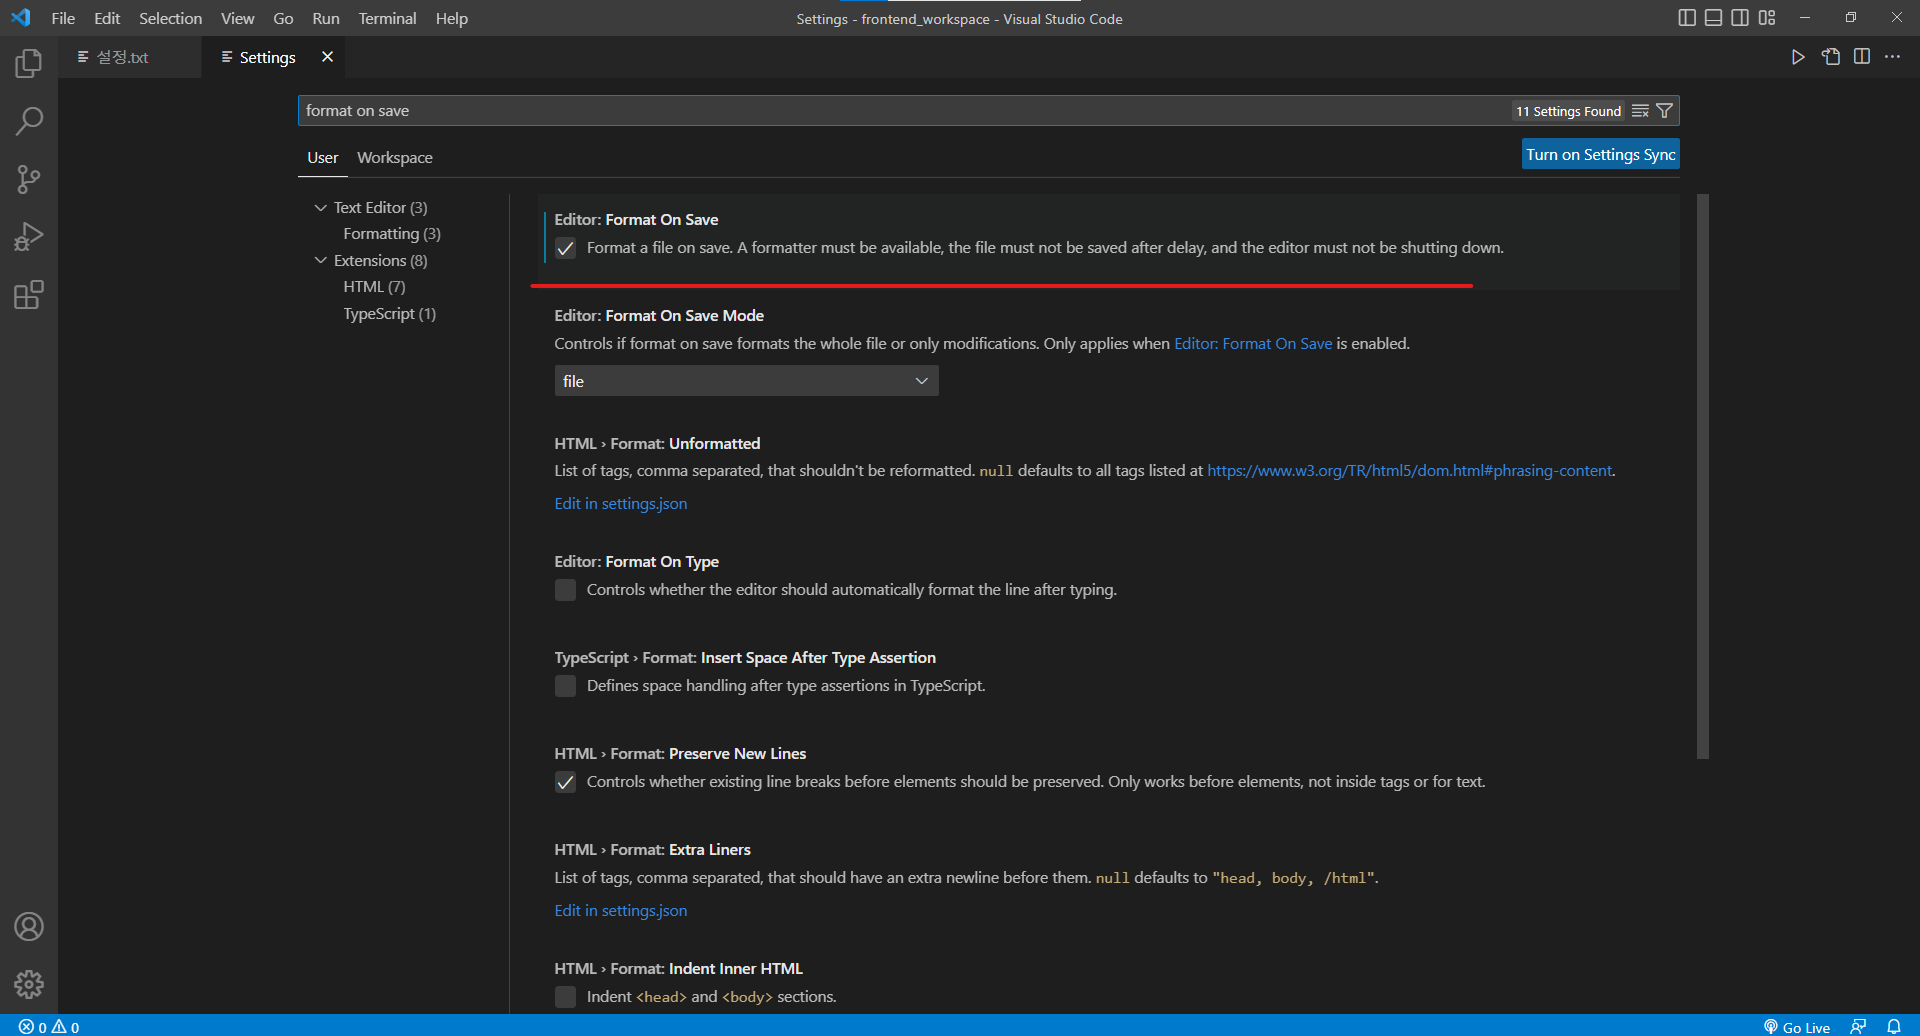Image resolution: width=1920 pixels, height=1036 pixels.
Task: Select Formatting (3) in settings tree
Action: coord(392,234)
